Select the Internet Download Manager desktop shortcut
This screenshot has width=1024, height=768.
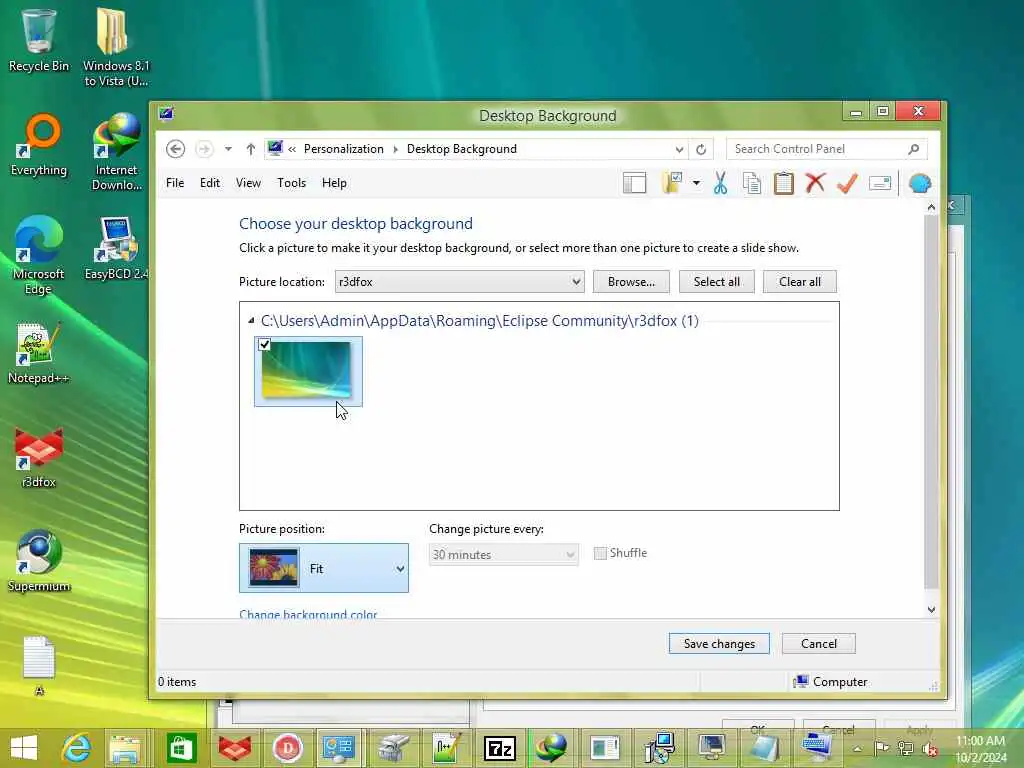point(116,152)
